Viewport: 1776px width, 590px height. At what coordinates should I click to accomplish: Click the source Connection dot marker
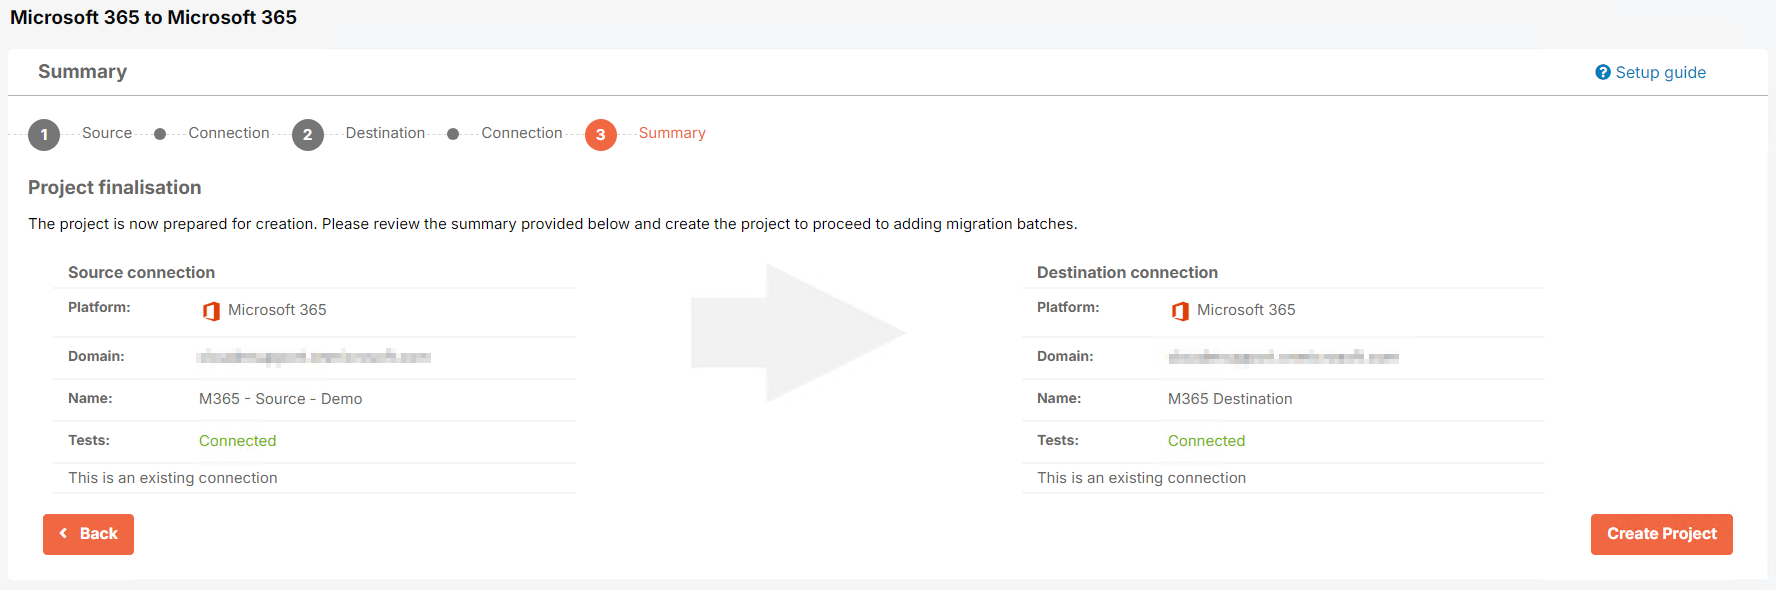point(160,134)
